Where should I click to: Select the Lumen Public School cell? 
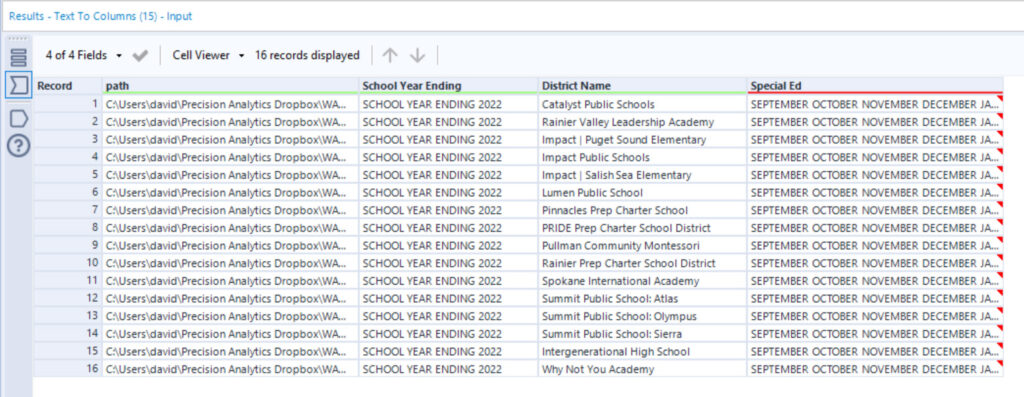[x=643, y=193]
